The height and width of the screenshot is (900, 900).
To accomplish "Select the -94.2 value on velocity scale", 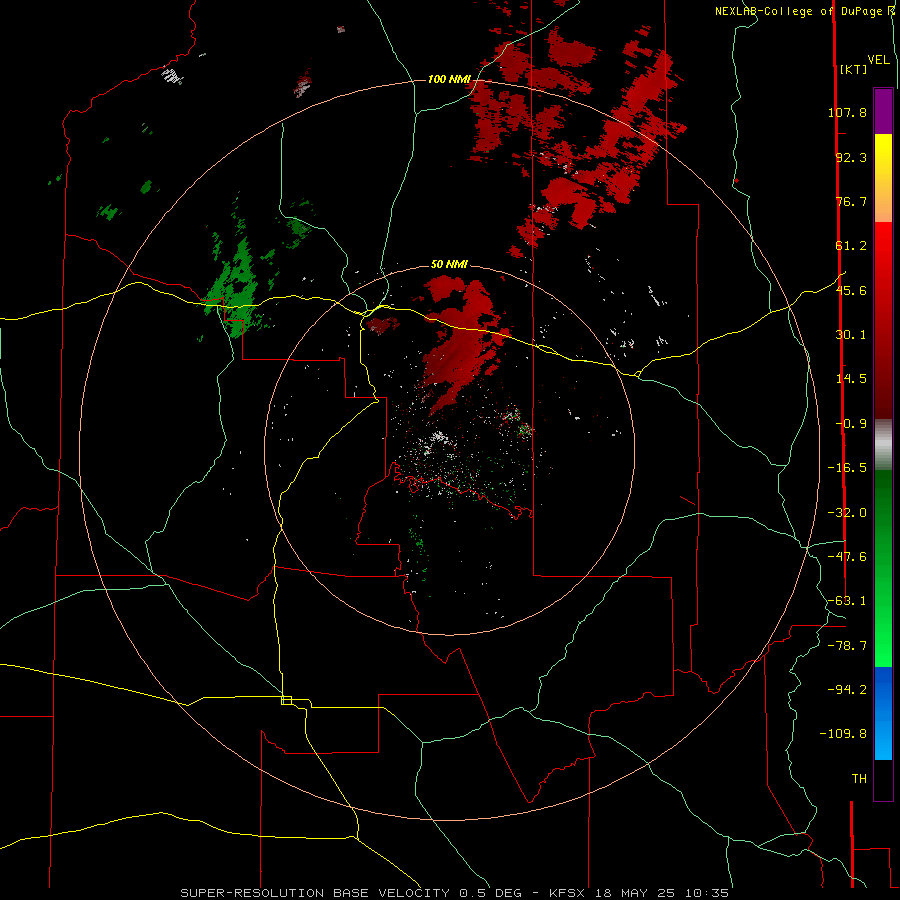I will (847, 690).
